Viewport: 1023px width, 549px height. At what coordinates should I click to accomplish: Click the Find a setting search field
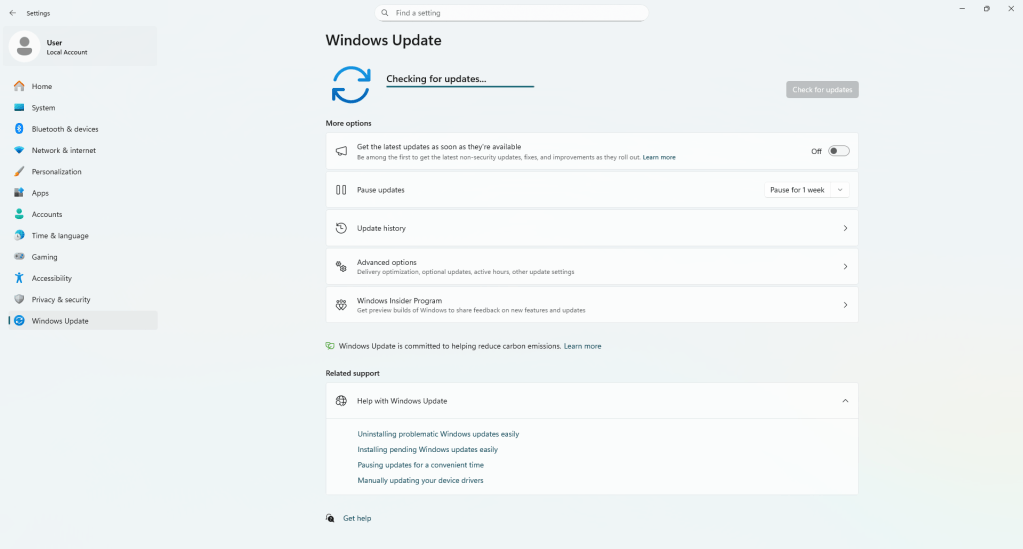coord(512,13)
